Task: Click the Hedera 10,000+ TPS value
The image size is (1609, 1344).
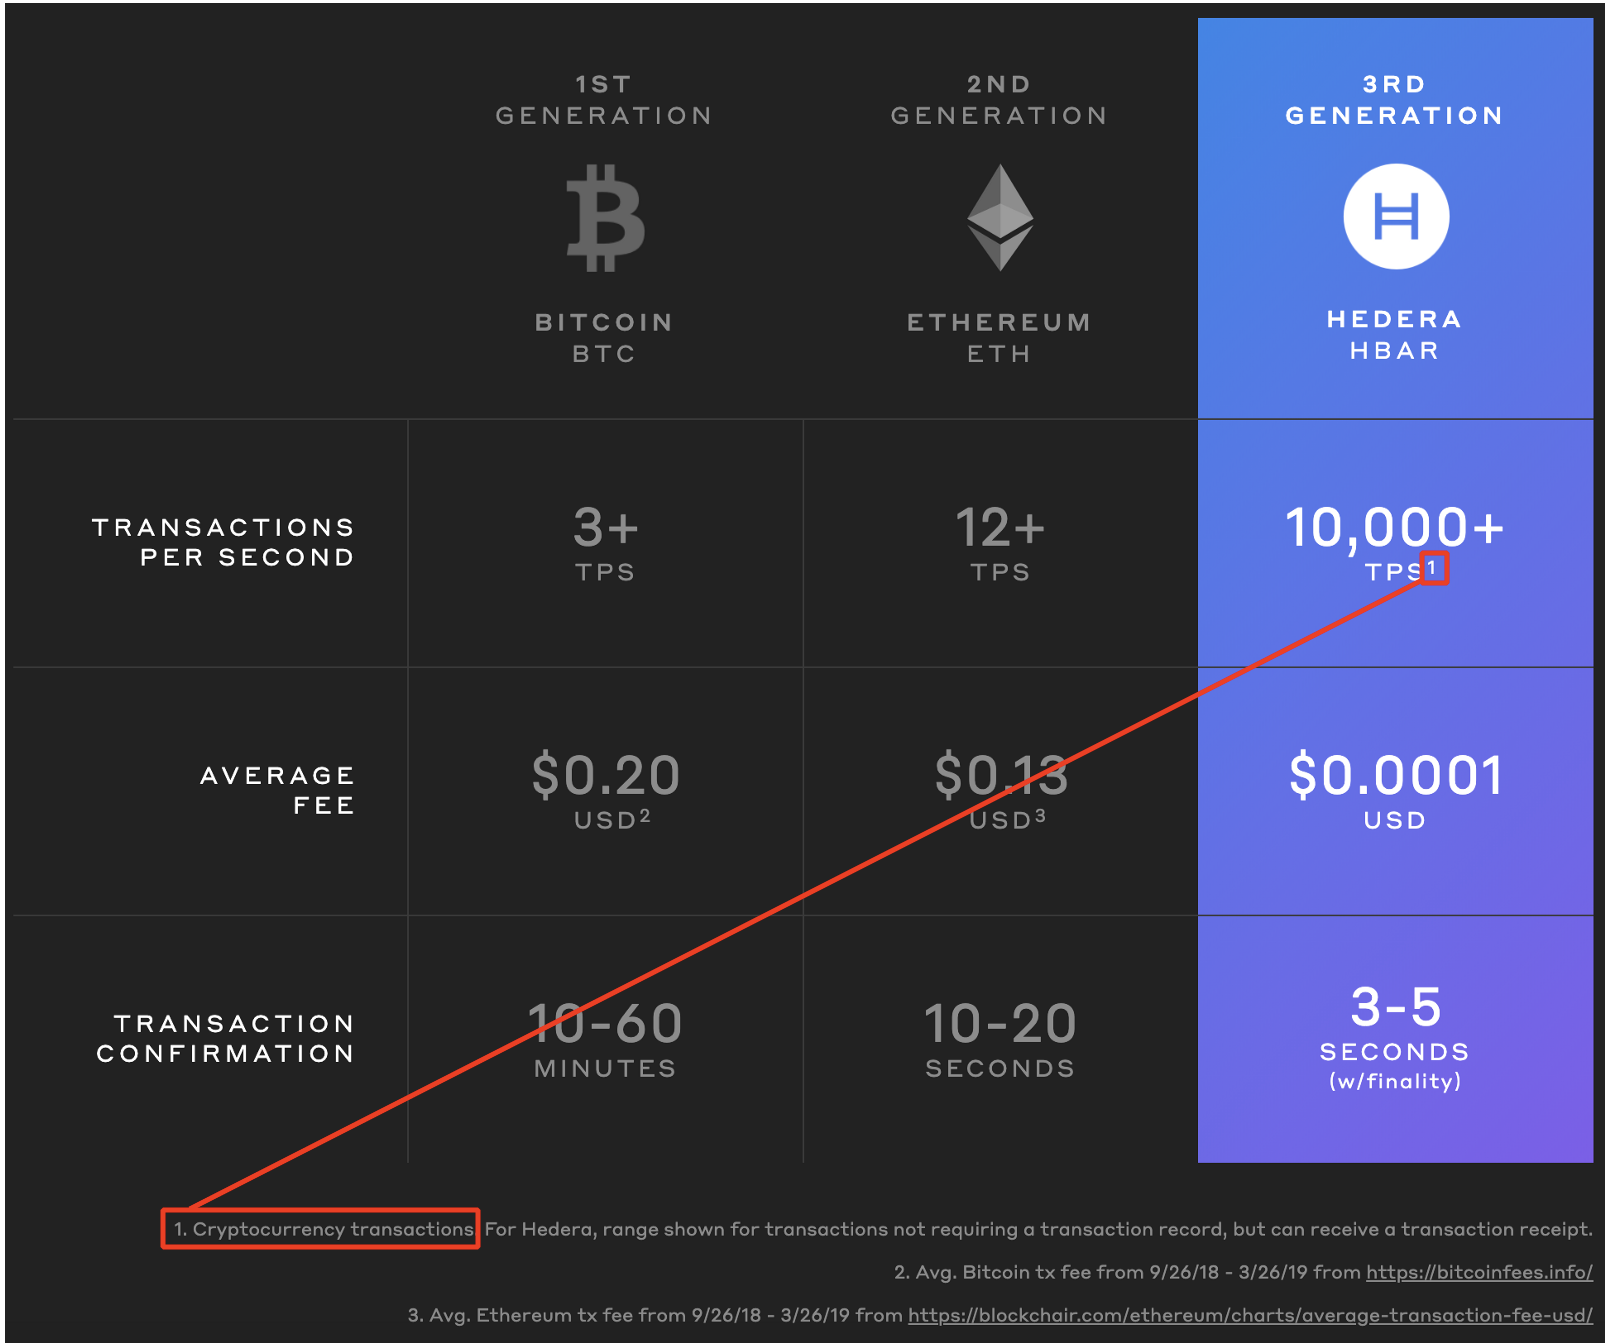Action: (x=1394, y=528)
